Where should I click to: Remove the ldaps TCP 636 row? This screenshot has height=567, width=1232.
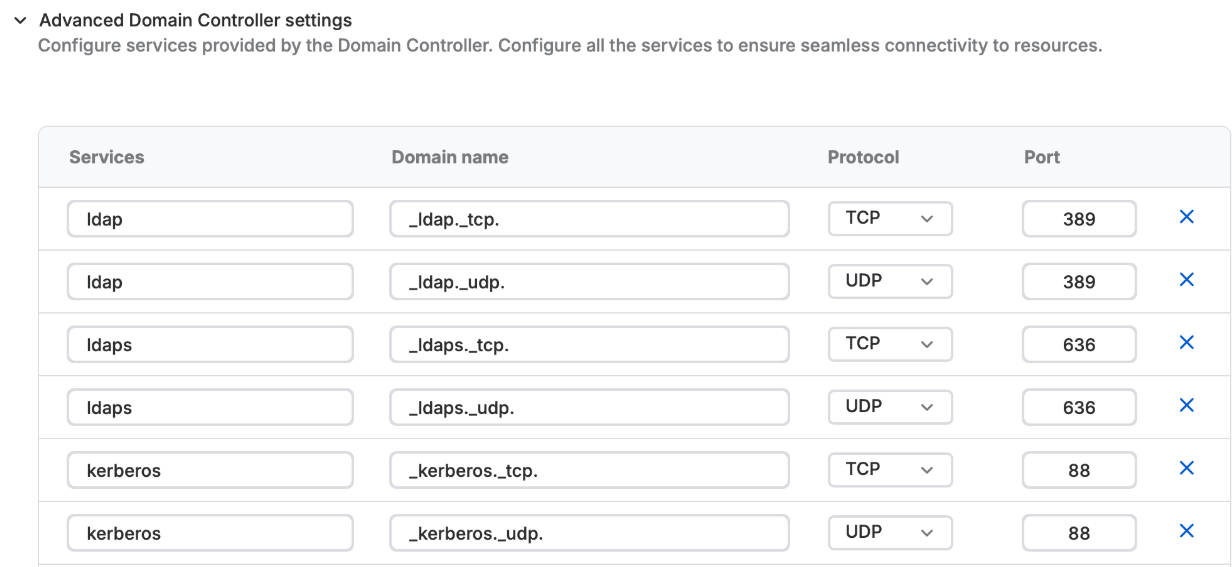pyautogui.click(x=1187, y=343)
